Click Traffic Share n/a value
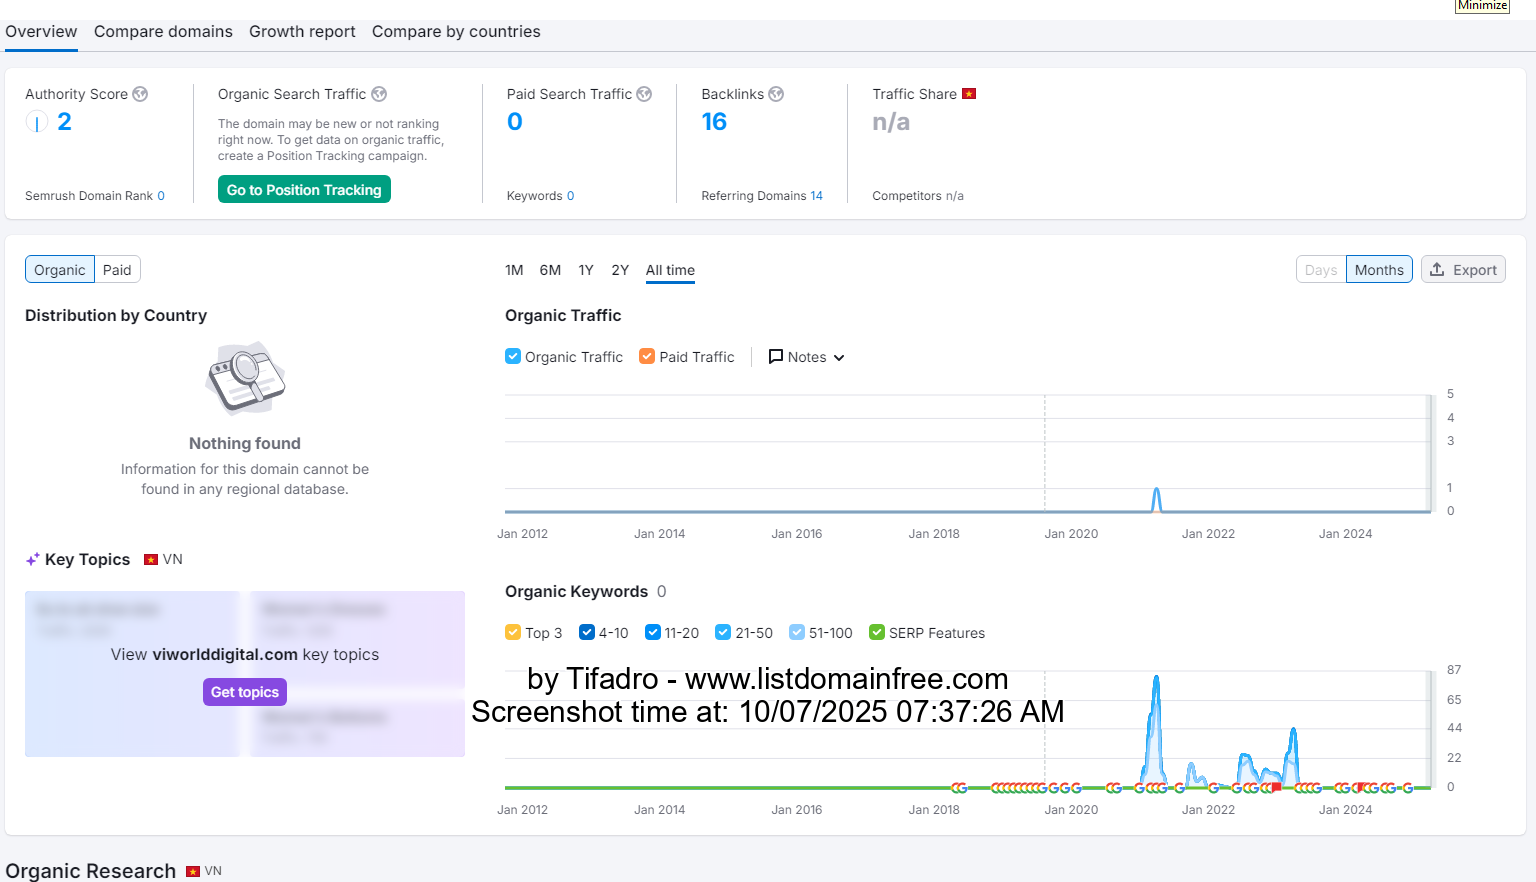Viewport: 1536px width, 882px height. click(x=891, y=122)
